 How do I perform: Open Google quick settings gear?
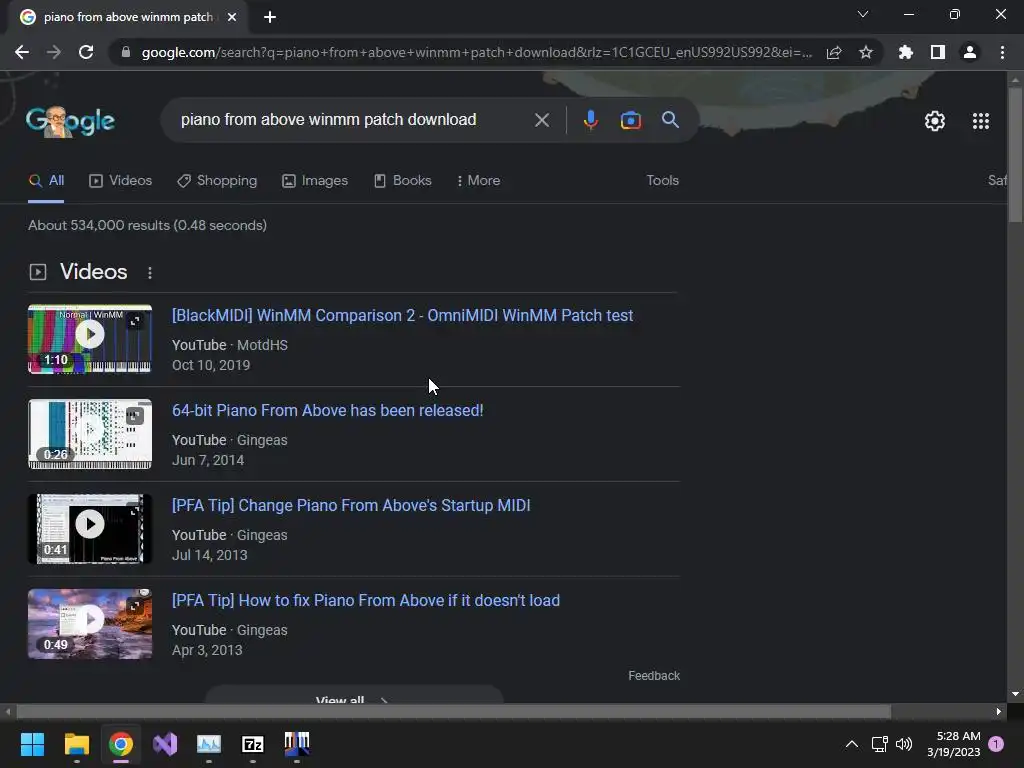935,121
